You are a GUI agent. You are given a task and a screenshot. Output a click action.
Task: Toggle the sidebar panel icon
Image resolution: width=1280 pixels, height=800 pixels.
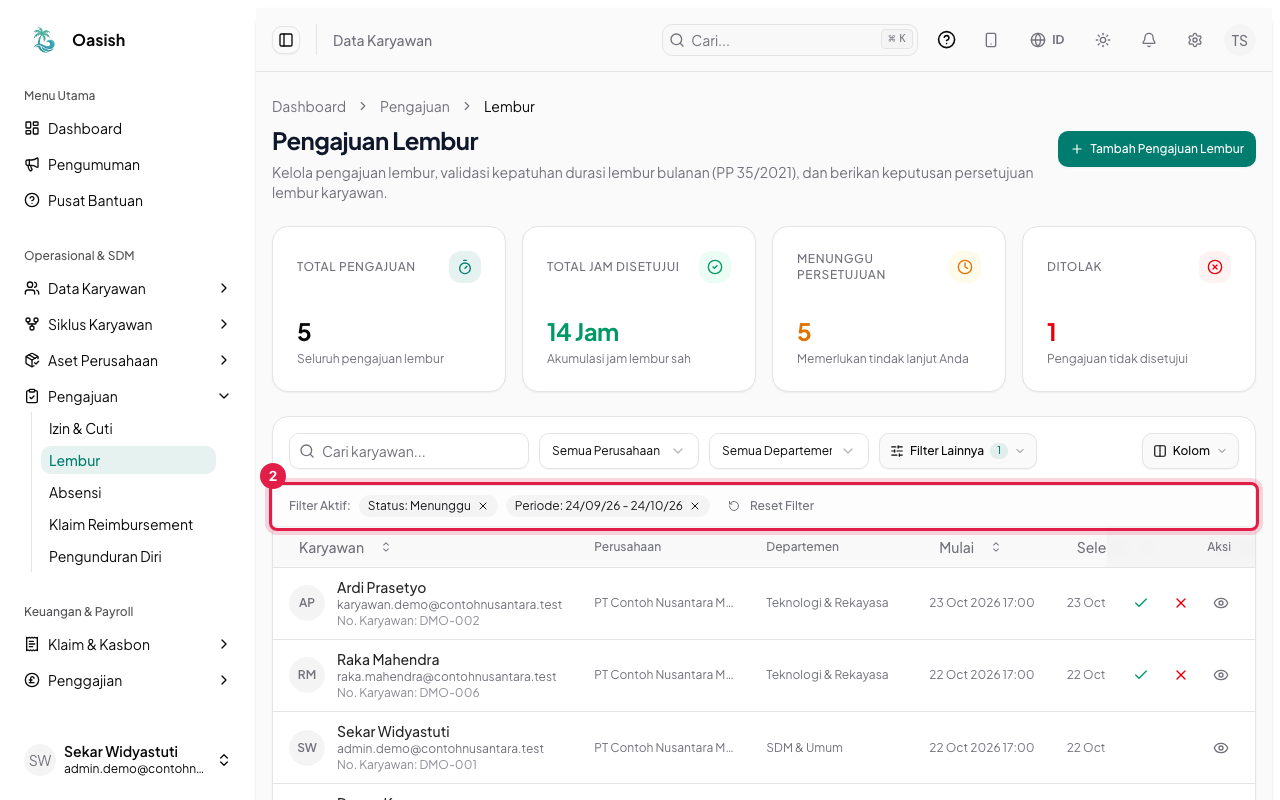tap(286, 40)
